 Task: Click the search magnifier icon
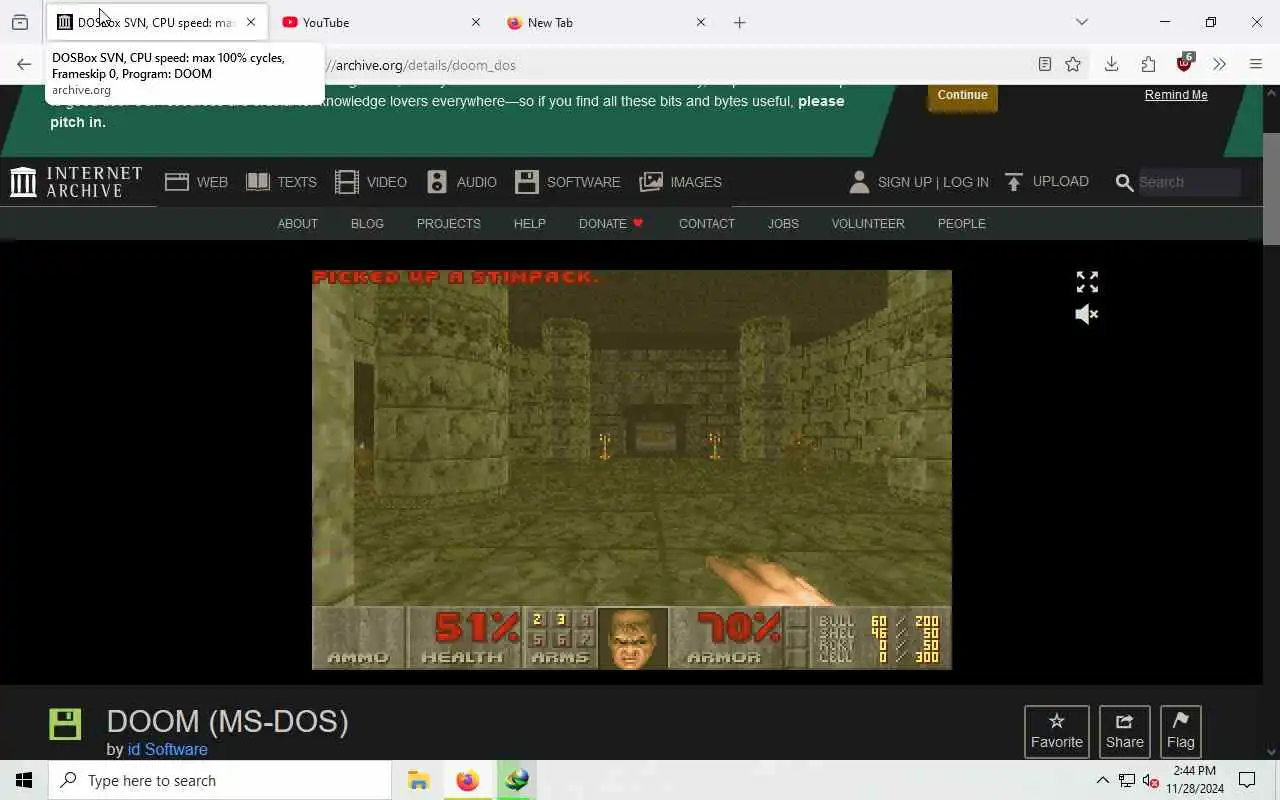[1124, 182]
